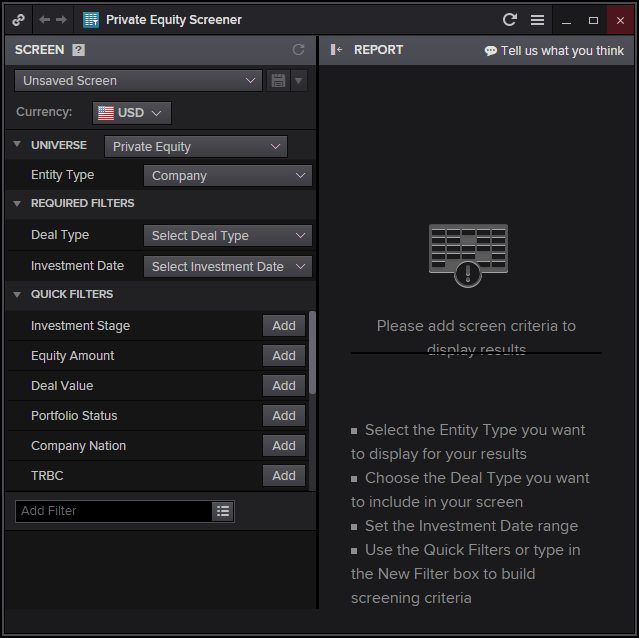This screenshot has width=639, height=638.
Task: Click the quick filters vertical scrollbar
Action: 312,352
